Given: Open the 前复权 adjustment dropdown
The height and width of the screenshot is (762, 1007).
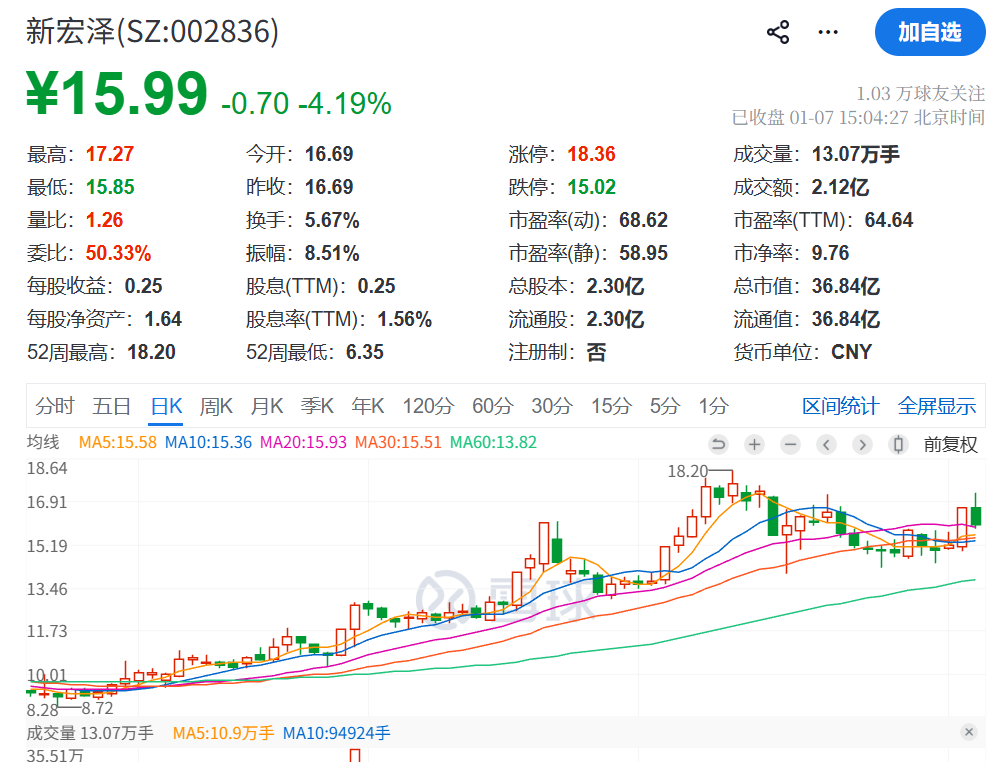Looking at the screenshot, I should pyautogui.click(x=950, y=444).
